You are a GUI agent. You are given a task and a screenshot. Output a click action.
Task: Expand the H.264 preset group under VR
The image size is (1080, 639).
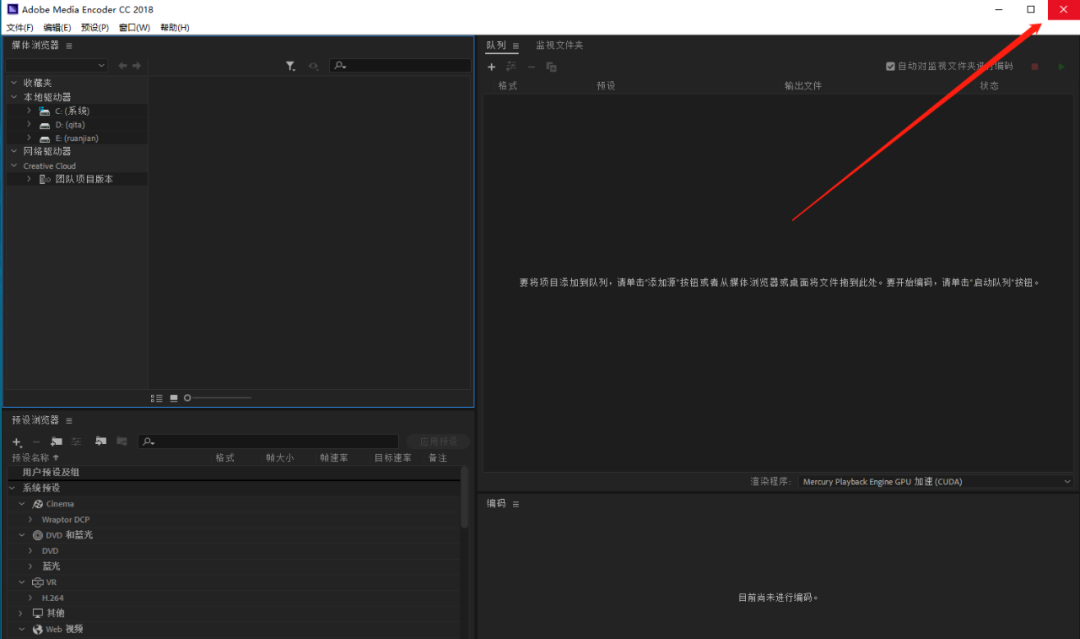click(30, 598)
